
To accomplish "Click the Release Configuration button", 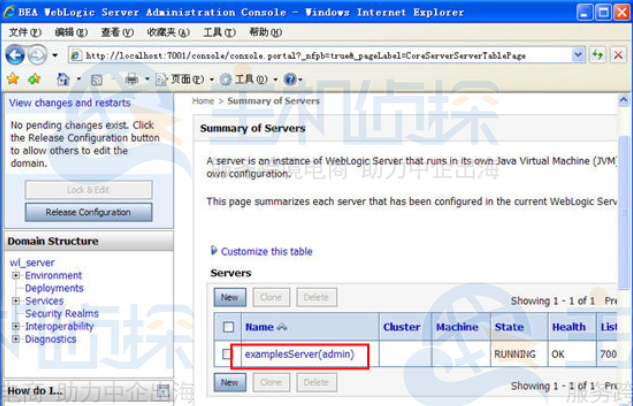I will pyautogui.click(x=88, y=212).
